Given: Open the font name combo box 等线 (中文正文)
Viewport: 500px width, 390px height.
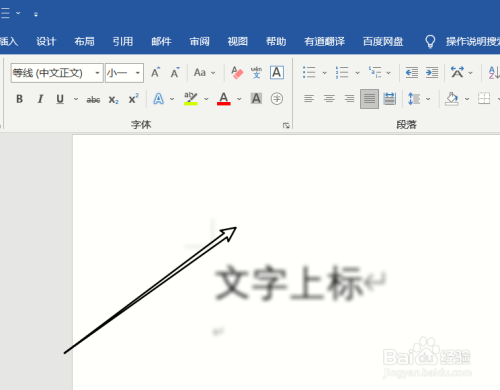Looking at the screenshot, I should point(57,73).
